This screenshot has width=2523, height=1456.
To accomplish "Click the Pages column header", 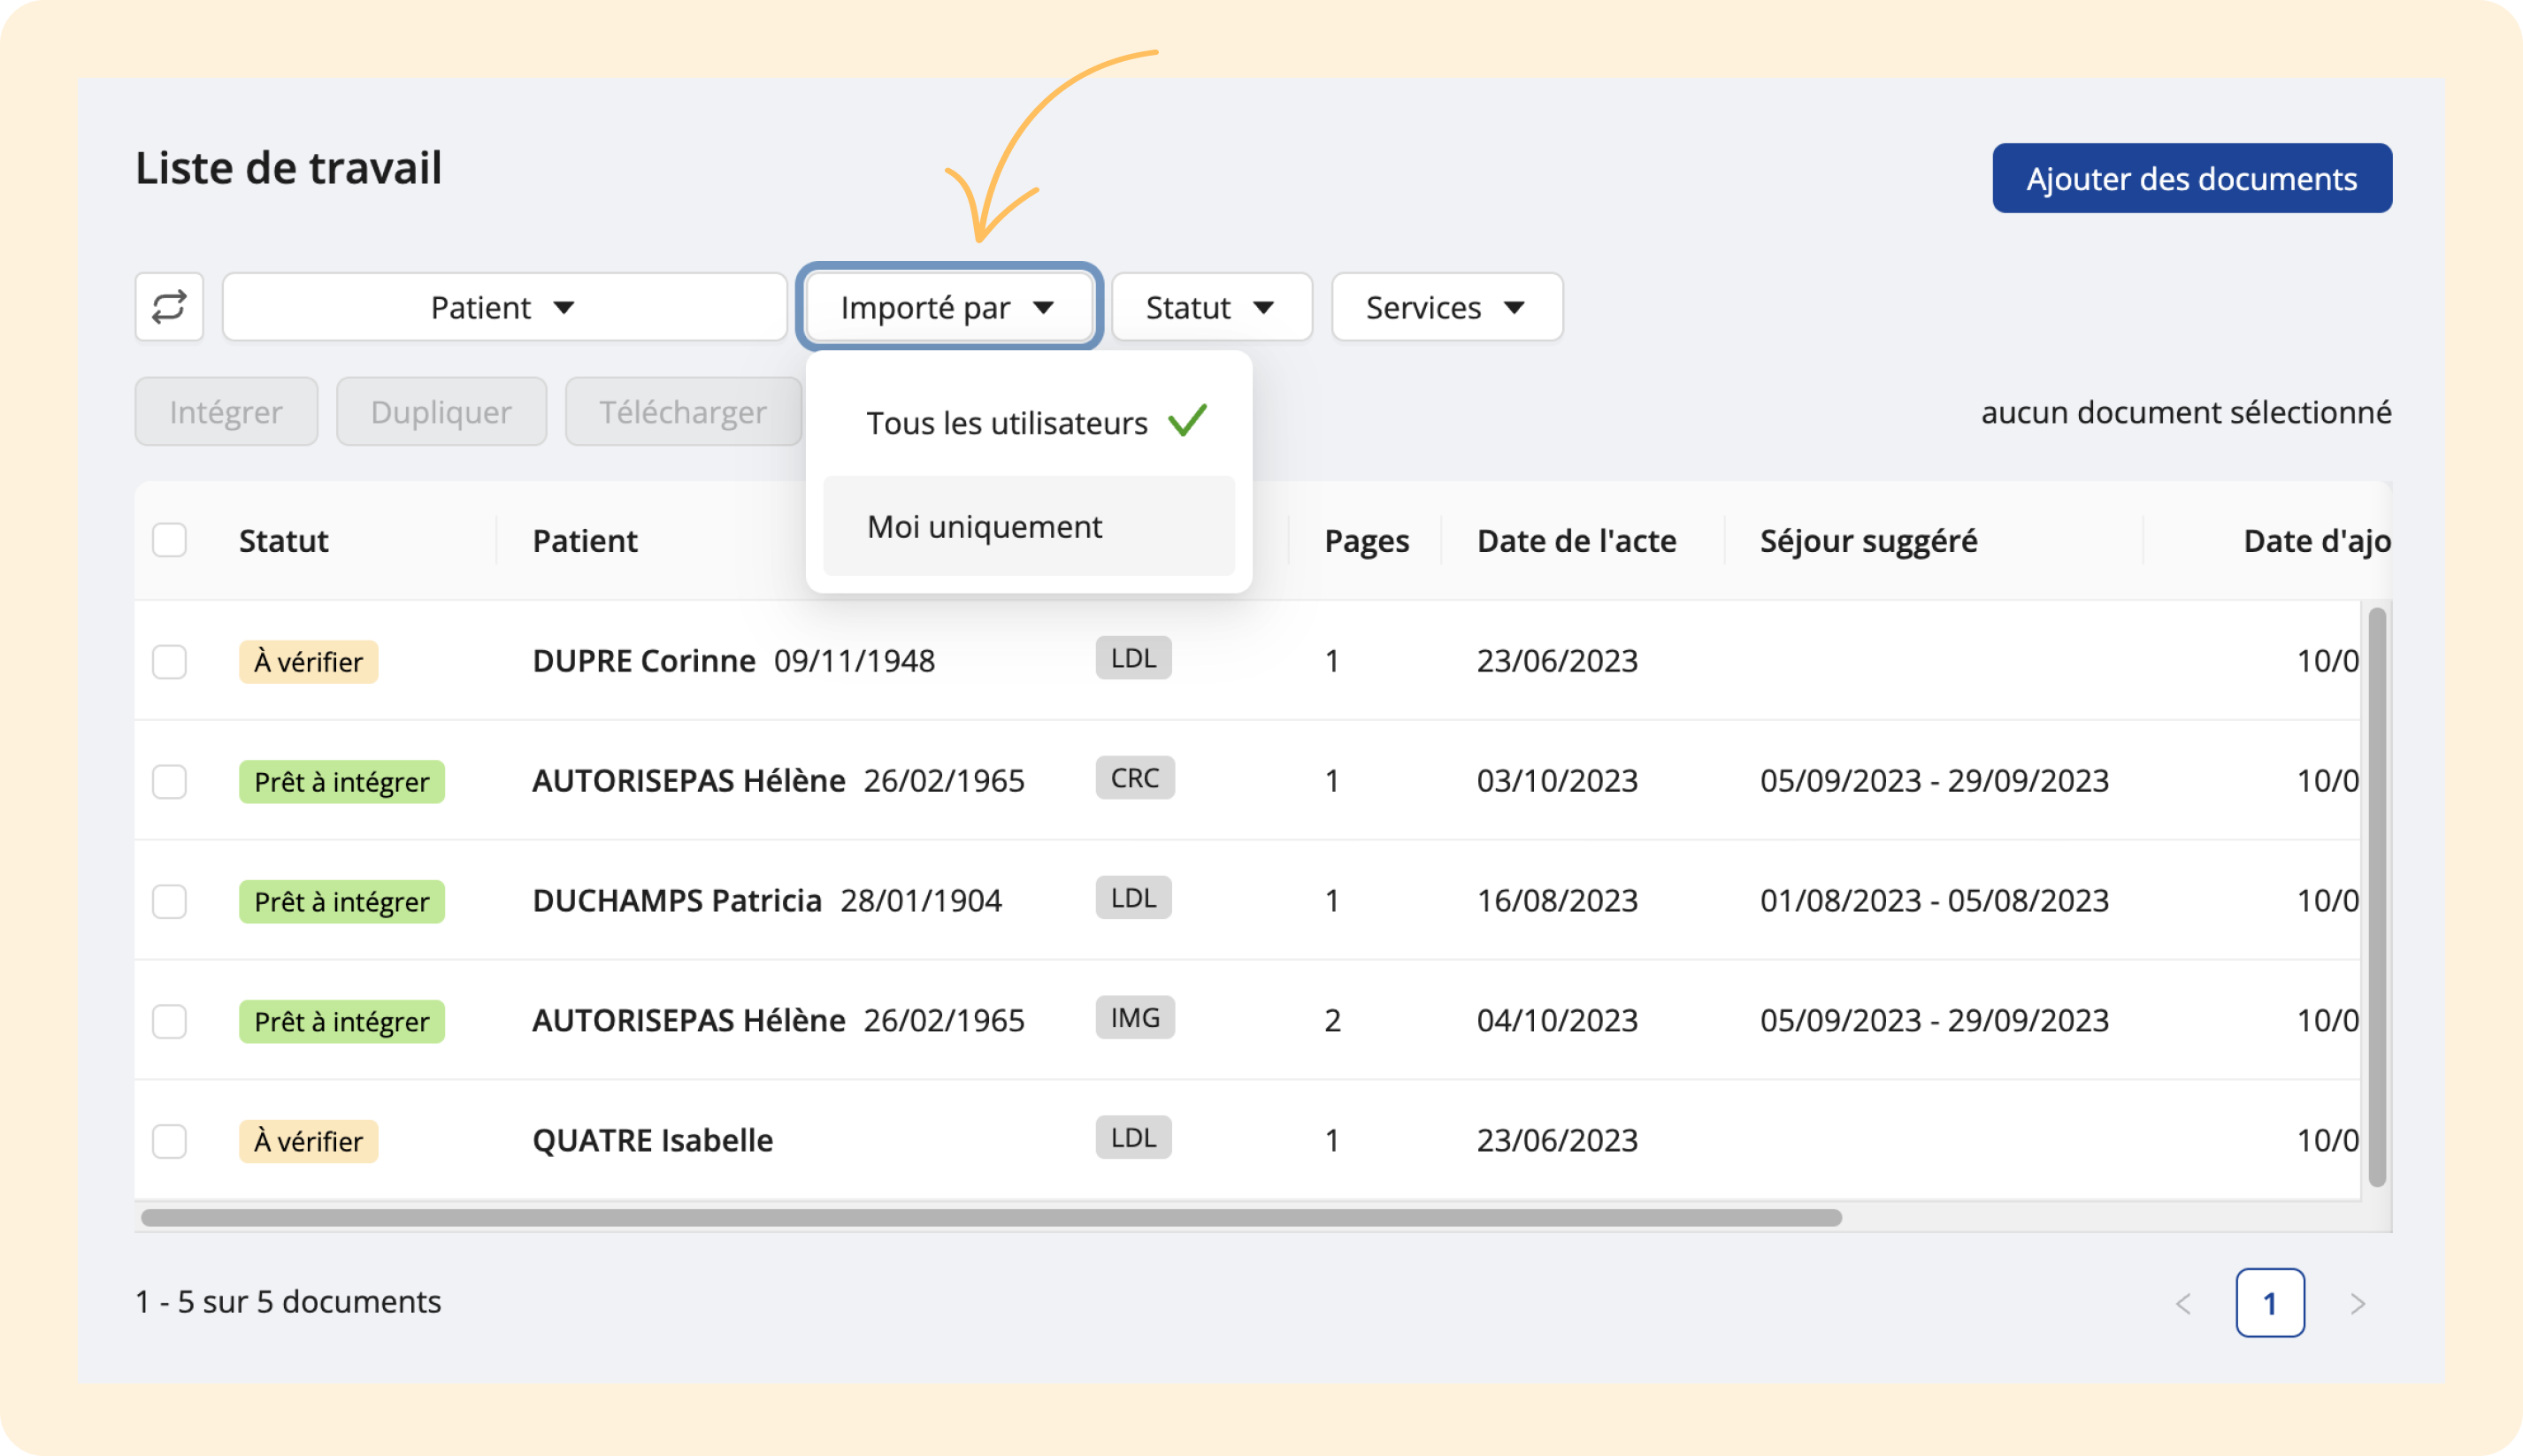I will tap(1367, 541).
